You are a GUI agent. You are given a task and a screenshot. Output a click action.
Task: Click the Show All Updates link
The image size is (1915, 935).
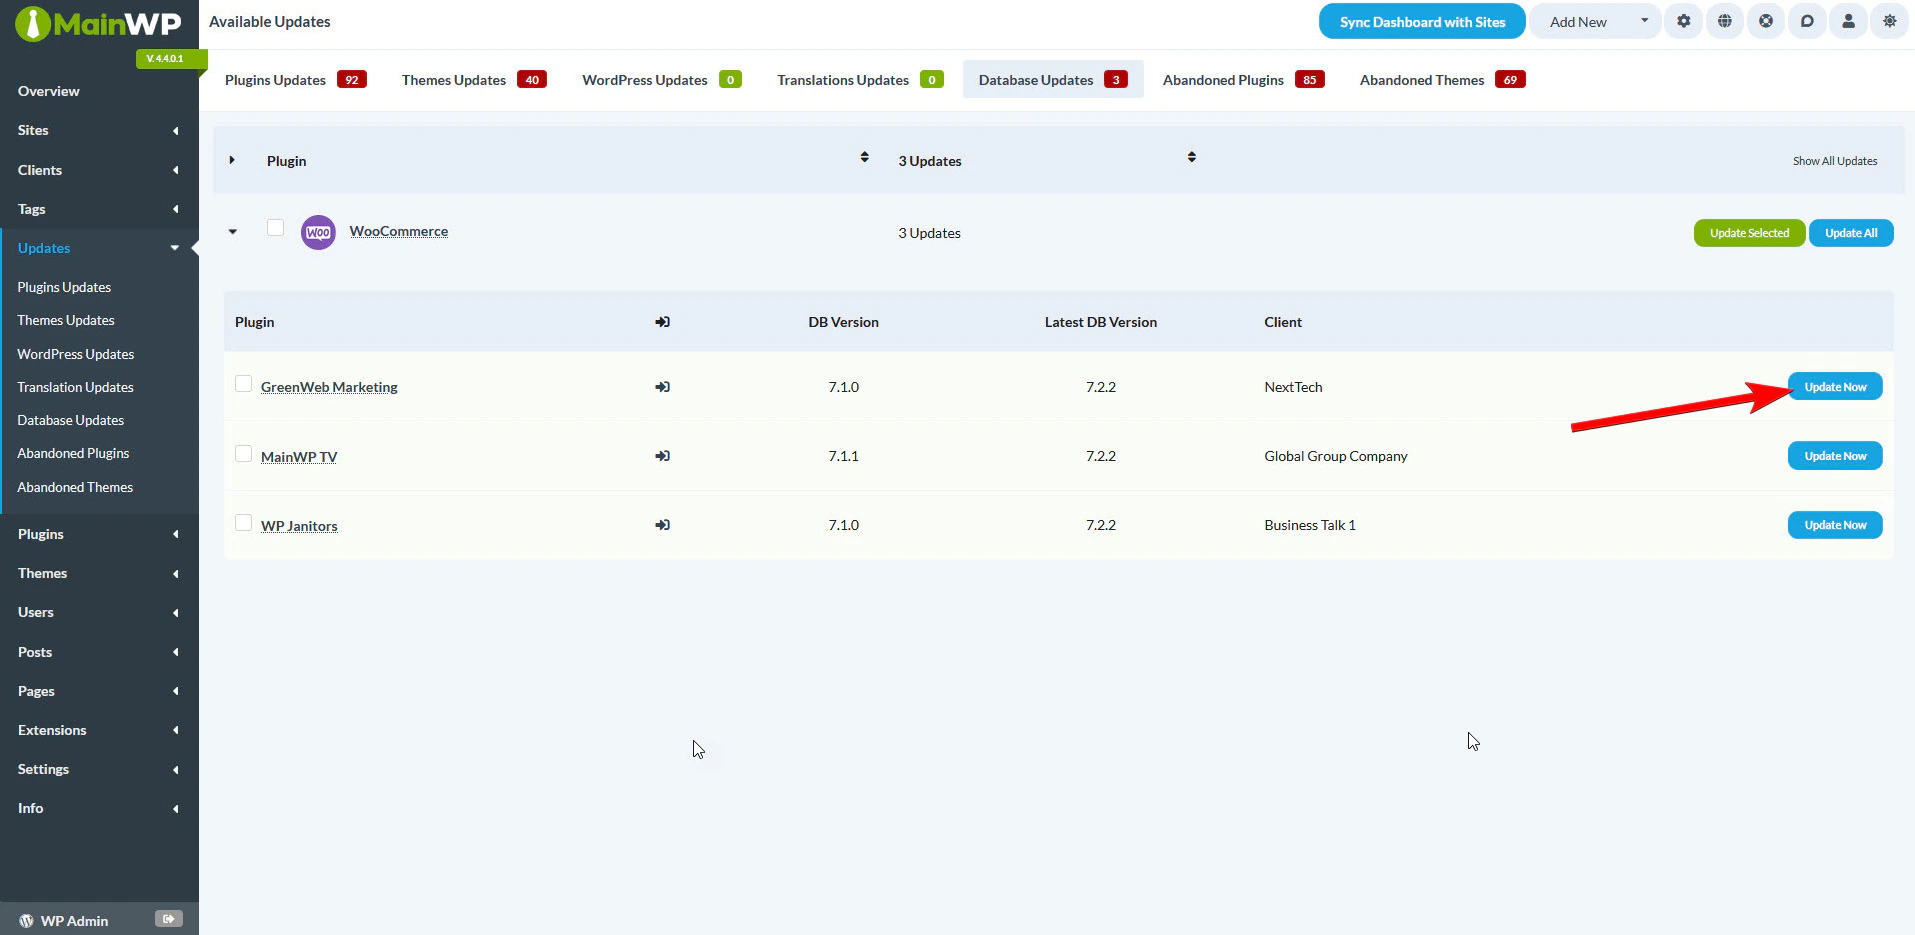point(1835,161)
